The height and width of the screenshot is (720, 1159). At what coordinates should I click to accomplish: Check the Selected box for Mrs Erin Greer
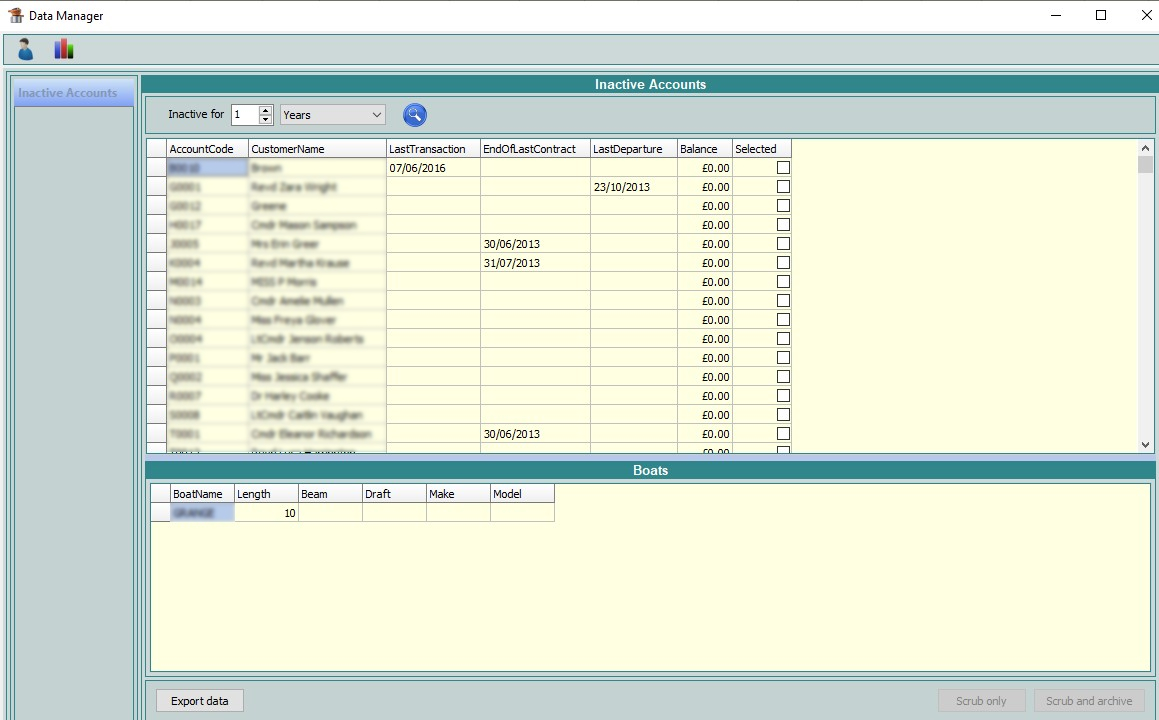[783, 244]
